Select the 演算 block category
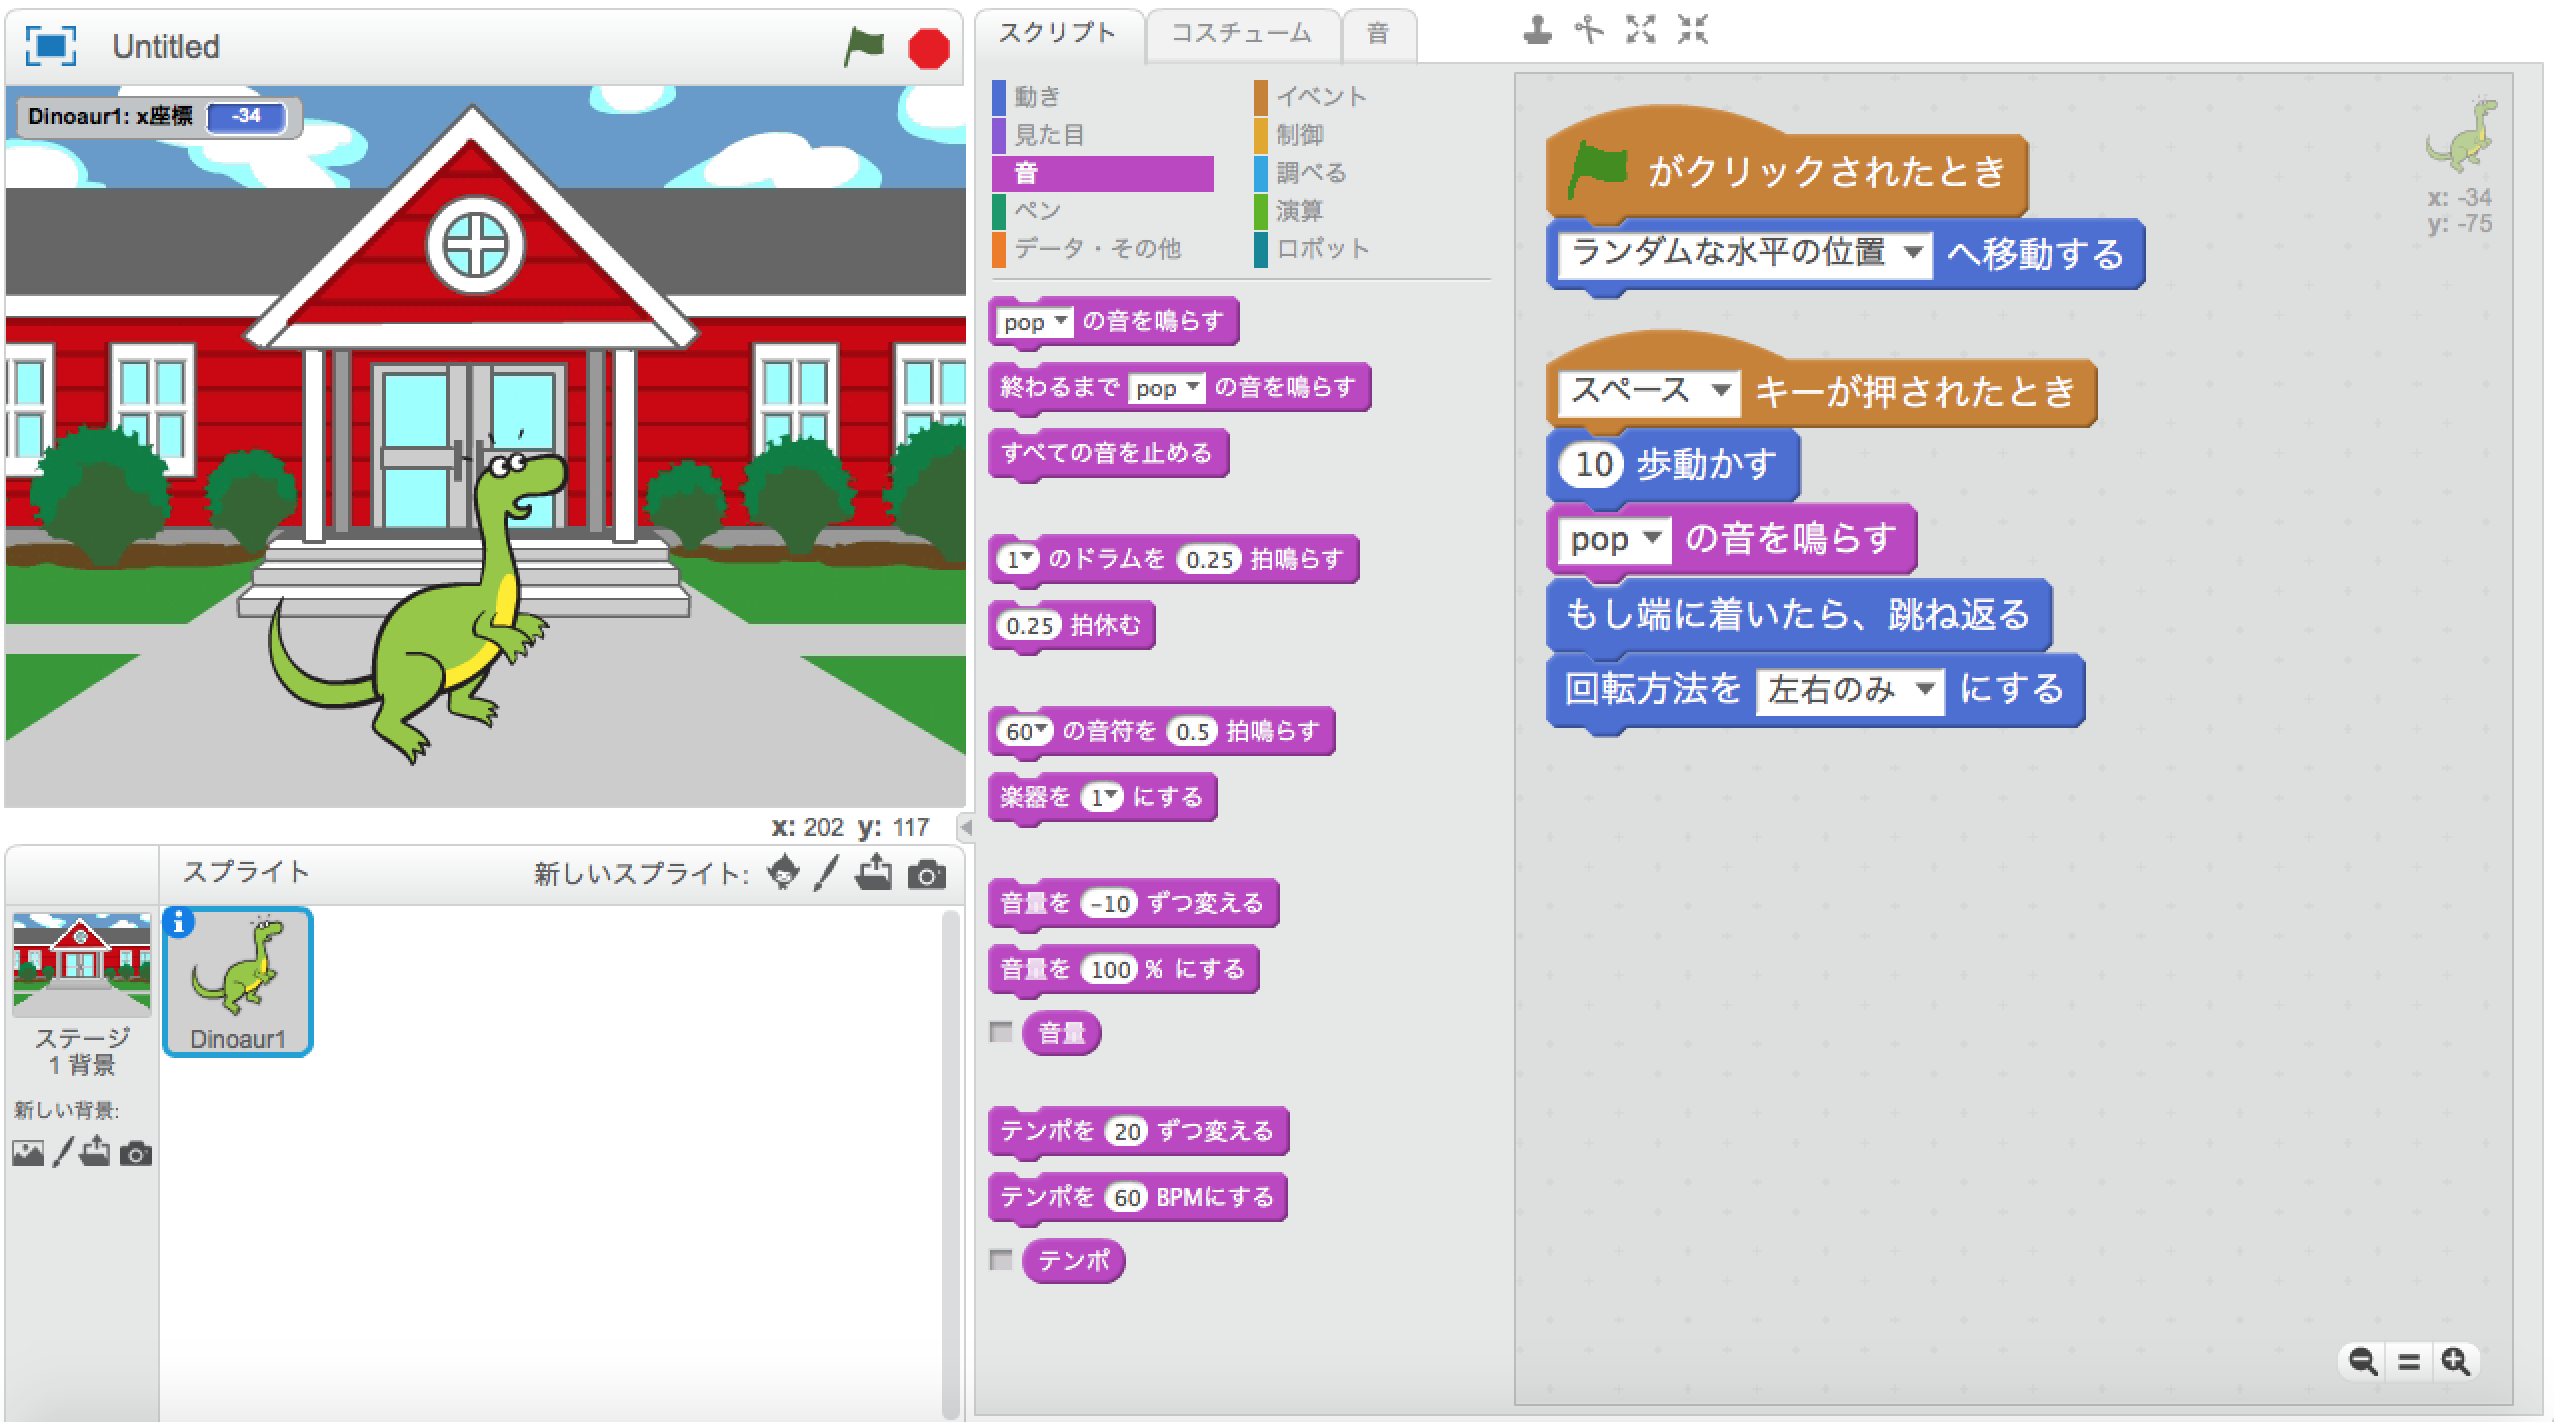 (1365, 211)
